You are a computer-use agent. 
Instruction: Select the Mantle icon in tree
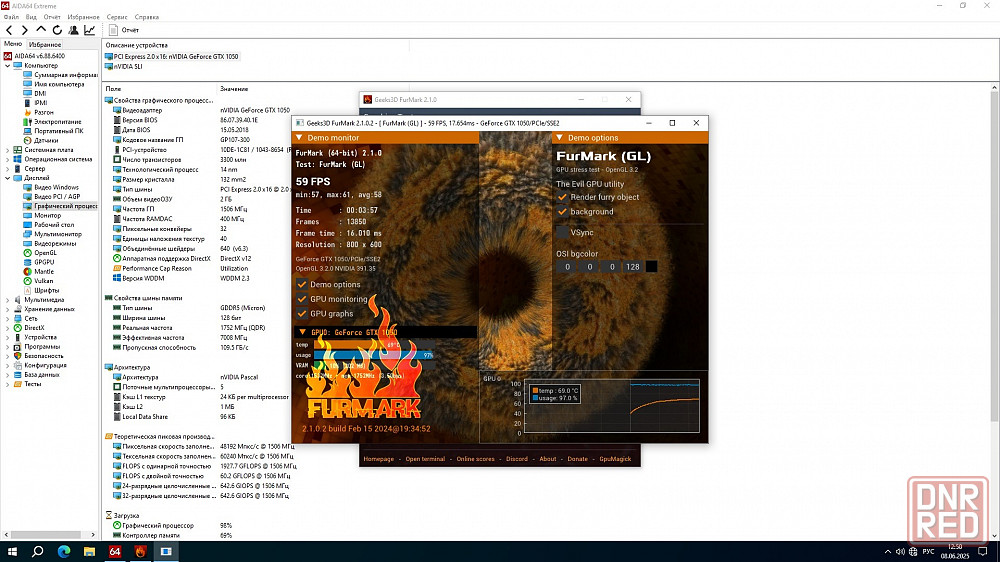(x=27, y=272)
